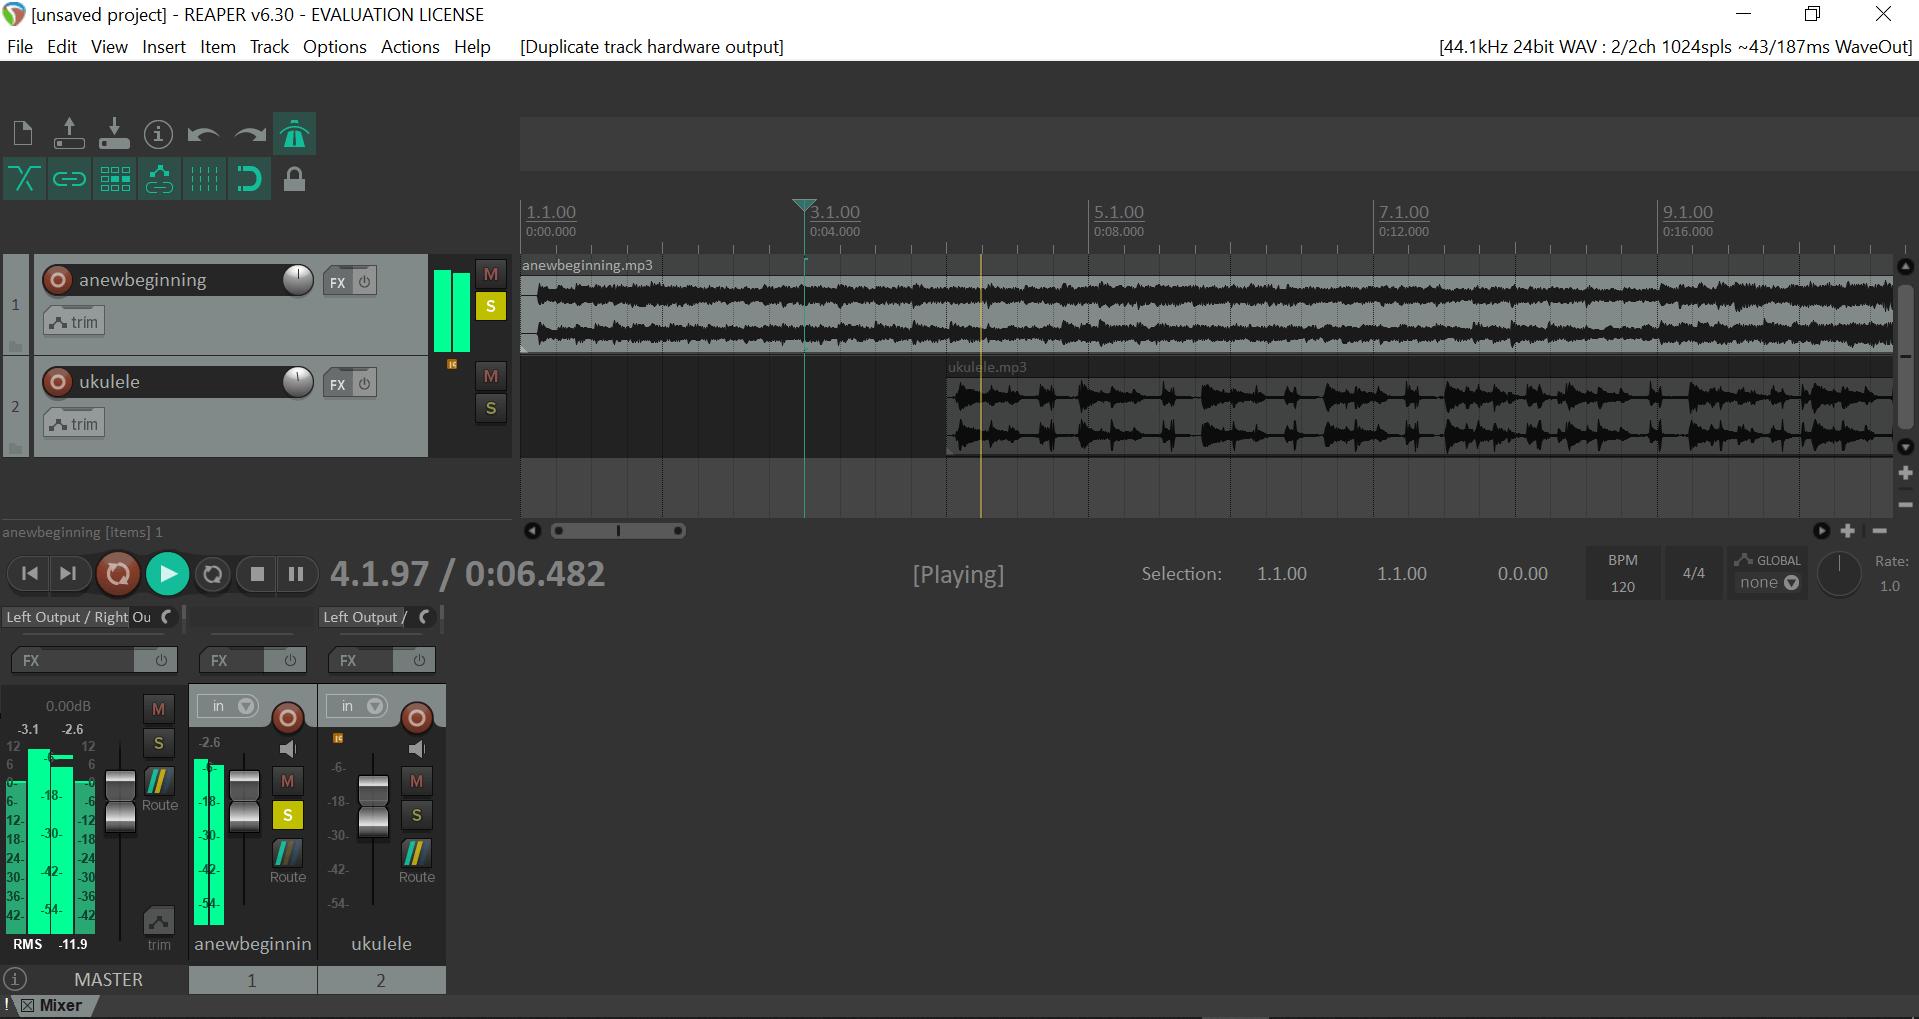Open trim envelope button on anewbeginning track
Screen dimensions: 1919x1019
[x=74, y=322]
